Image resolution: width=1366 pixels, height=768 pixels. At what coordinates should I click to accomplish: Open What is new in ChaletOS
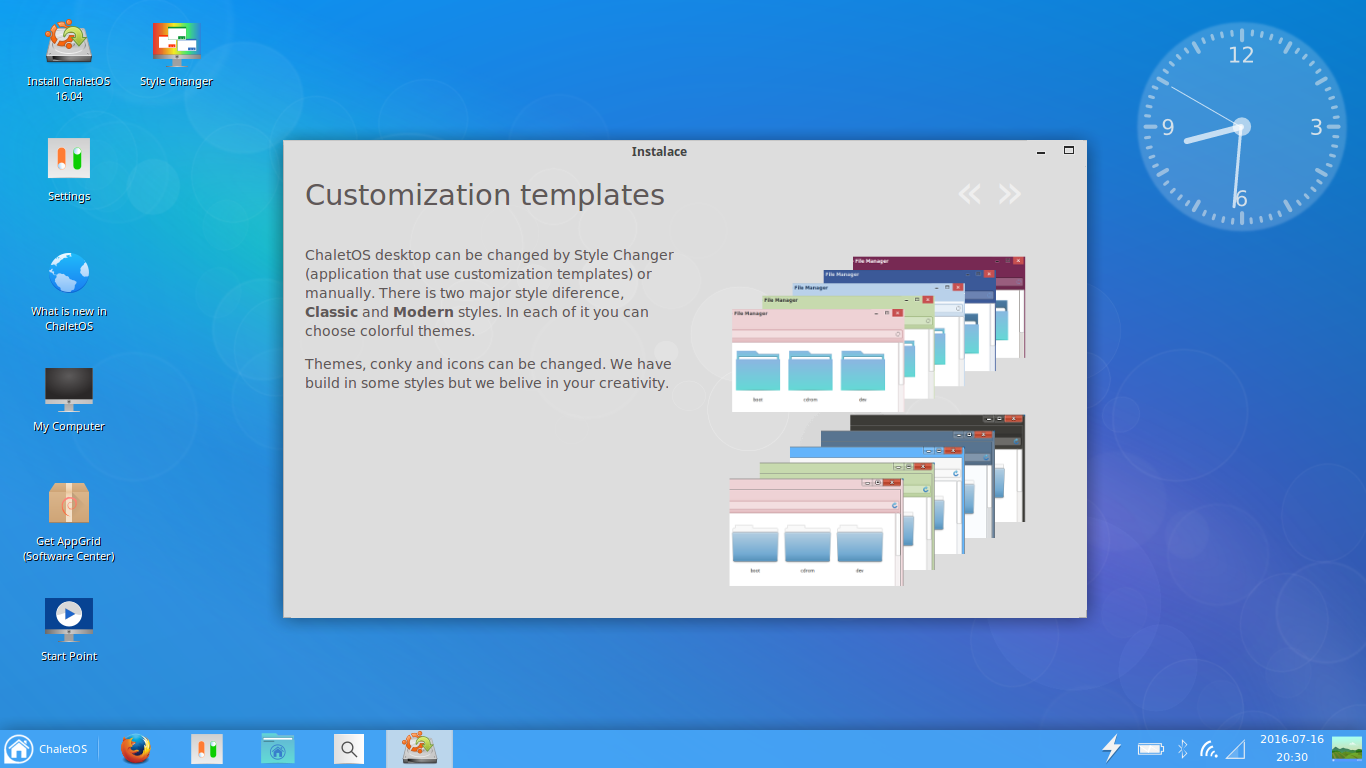tap(69, 291)
